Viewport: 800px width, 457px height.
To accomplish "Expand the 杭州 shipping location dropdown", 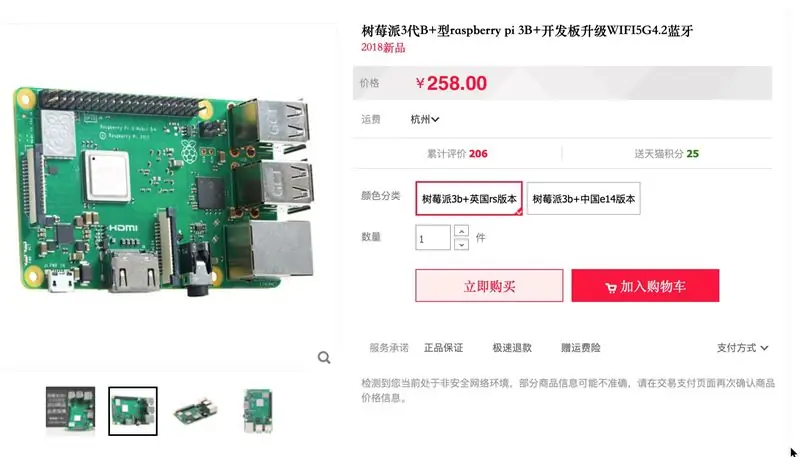I will coord(424,119).
